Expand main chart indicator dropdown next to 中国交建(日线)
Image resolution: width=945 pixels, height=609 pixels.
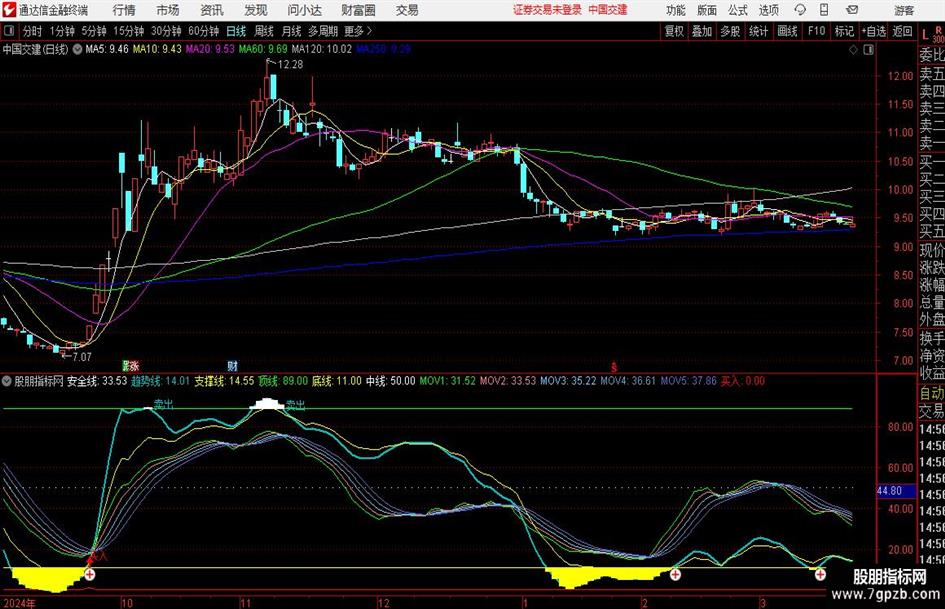click(77, 49)
